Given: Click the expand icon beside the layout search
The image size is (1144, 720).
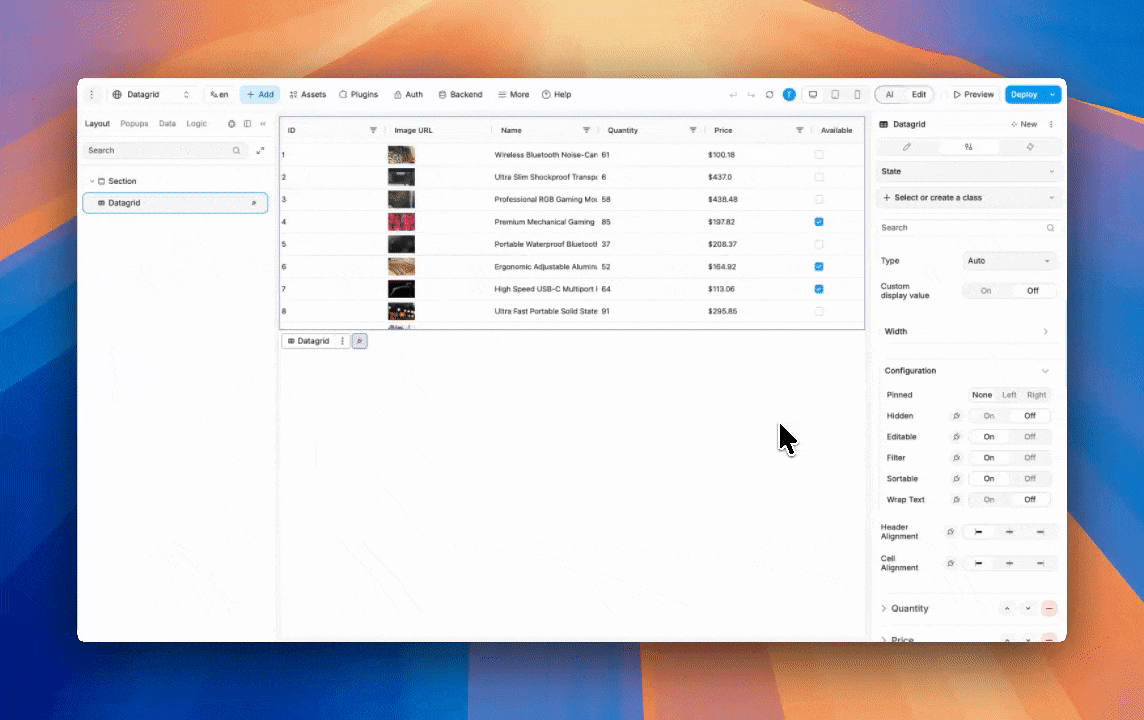Looking at the screenshot, I should (x=260, y=151).
